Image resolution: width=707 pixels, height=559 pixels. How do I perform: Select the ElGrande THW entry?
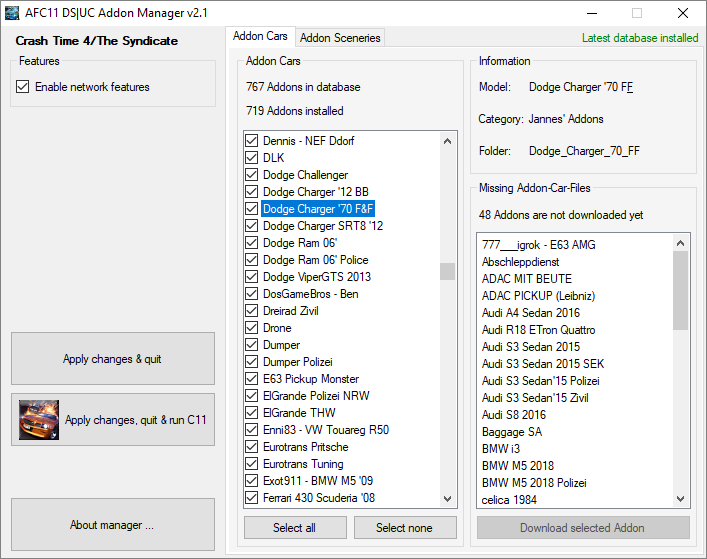point(299,412)
